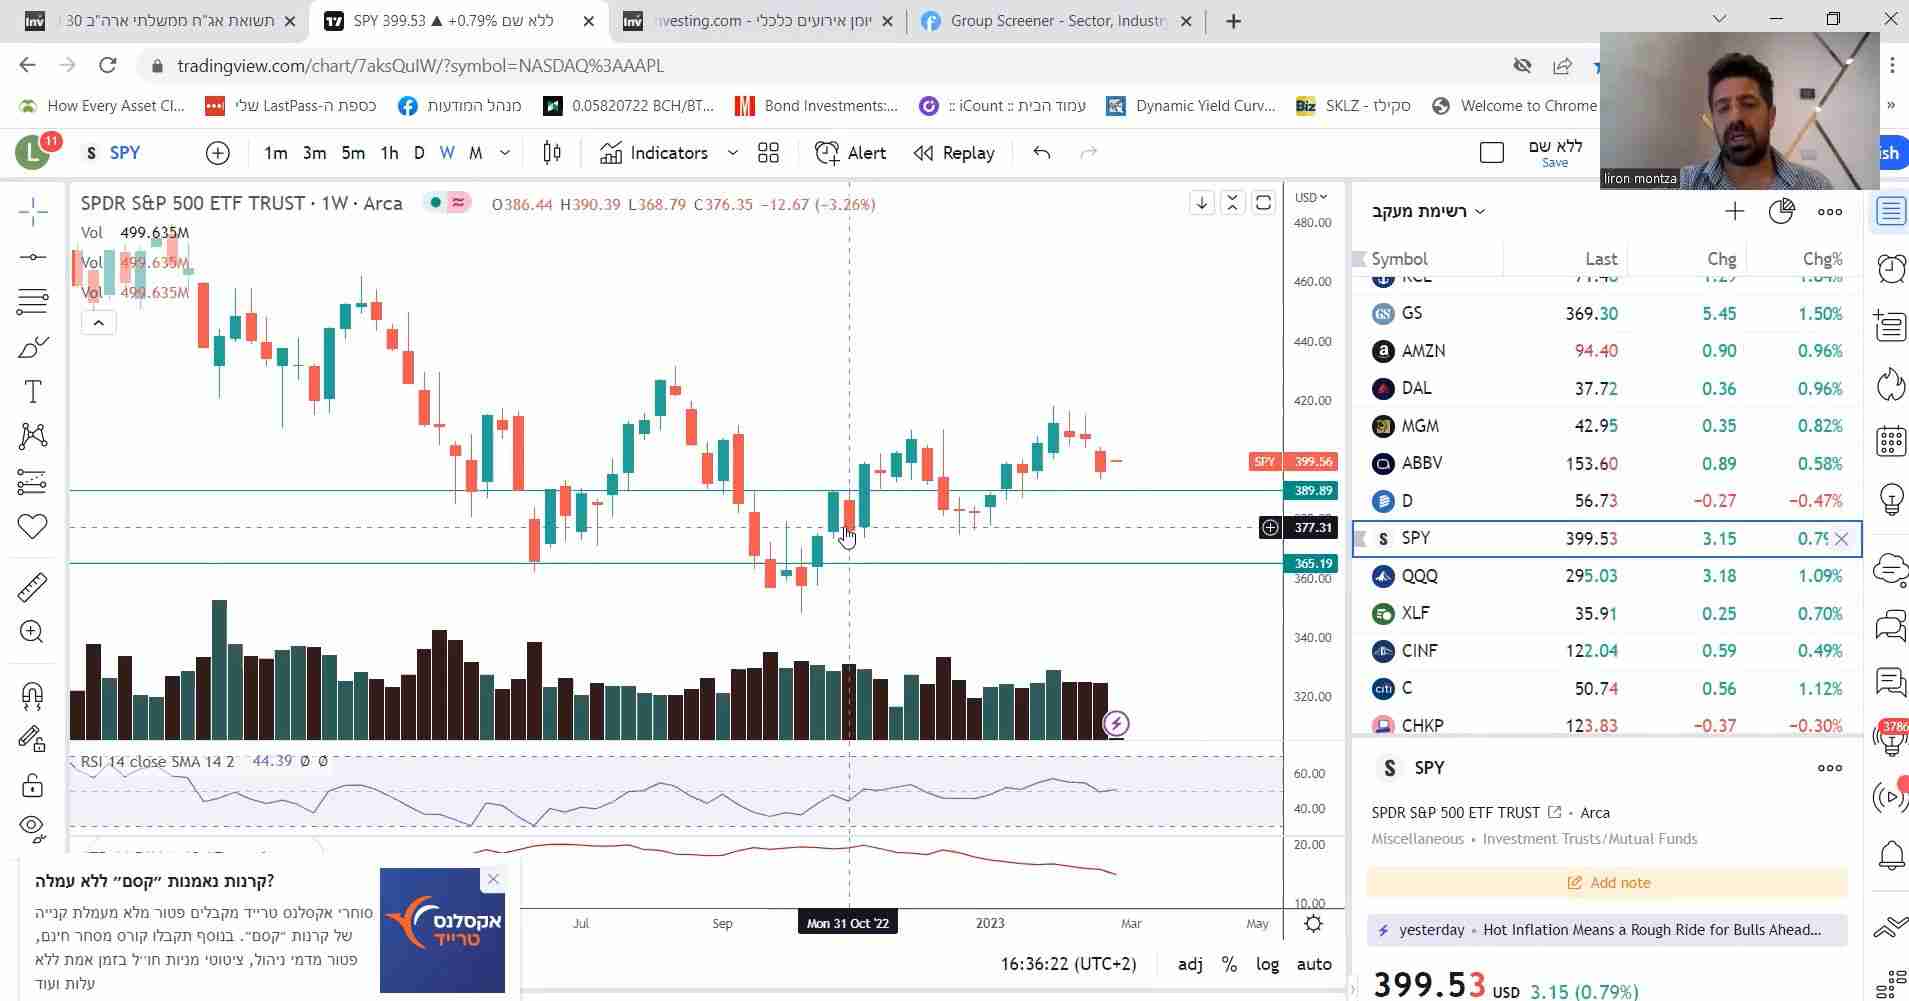Toggle magnet mode on drawing toolbar
Image resolution: width=1909 pixels, height=1001 pixels.
32,694
